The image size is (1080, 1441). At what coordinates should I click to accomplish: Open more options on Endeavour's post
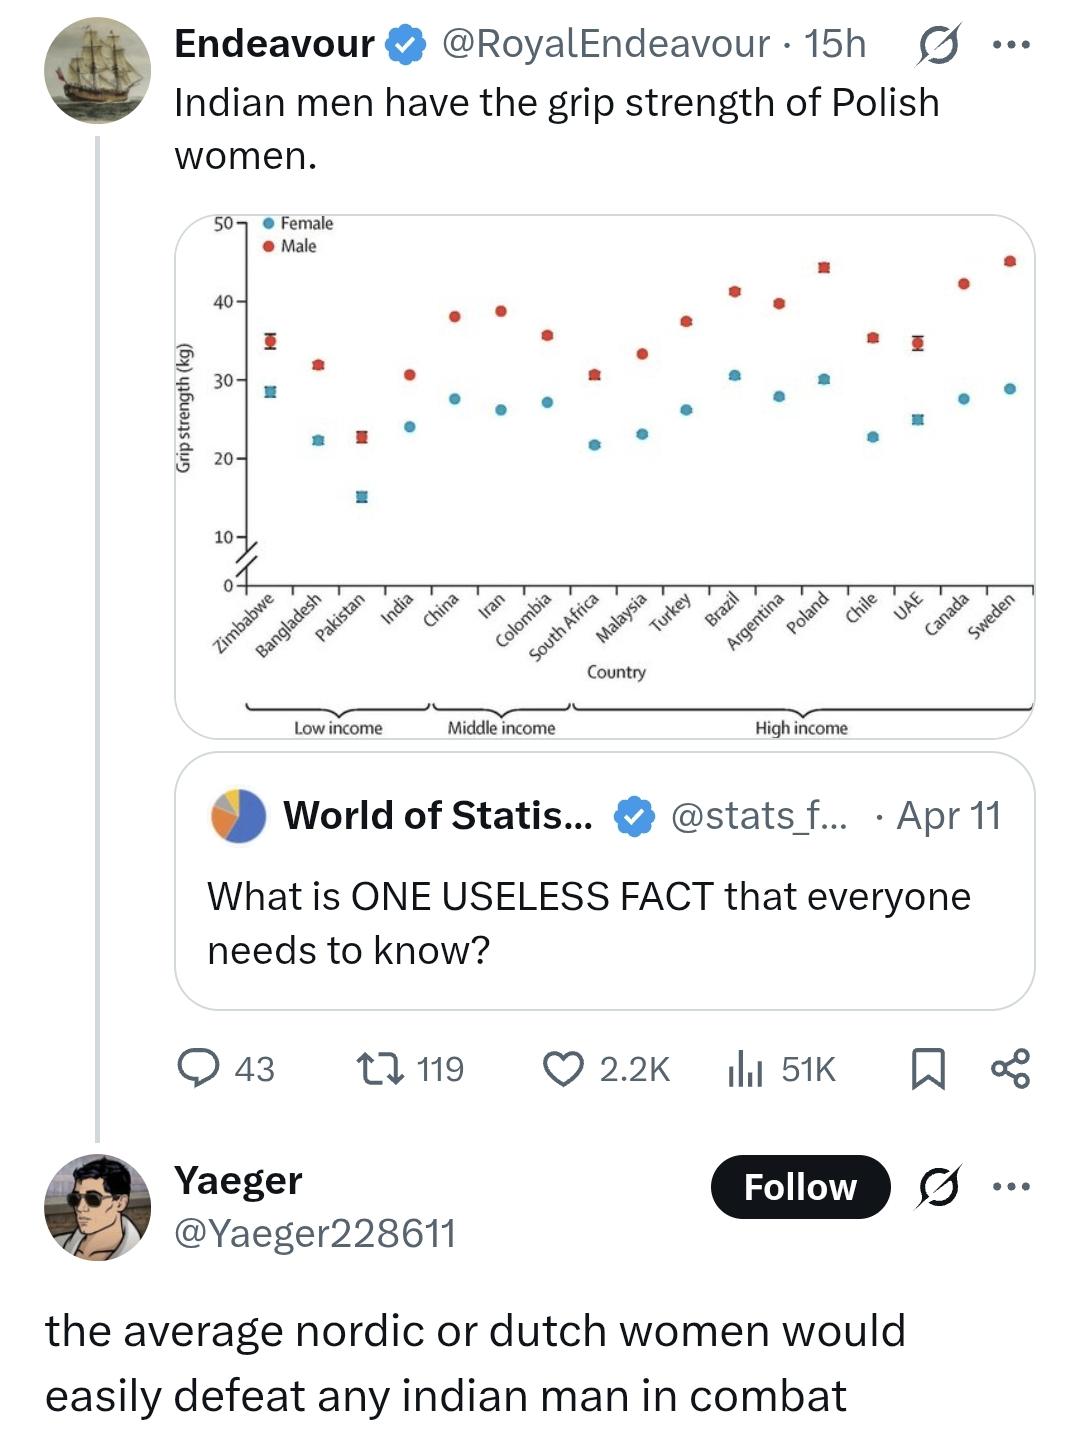1011,45
